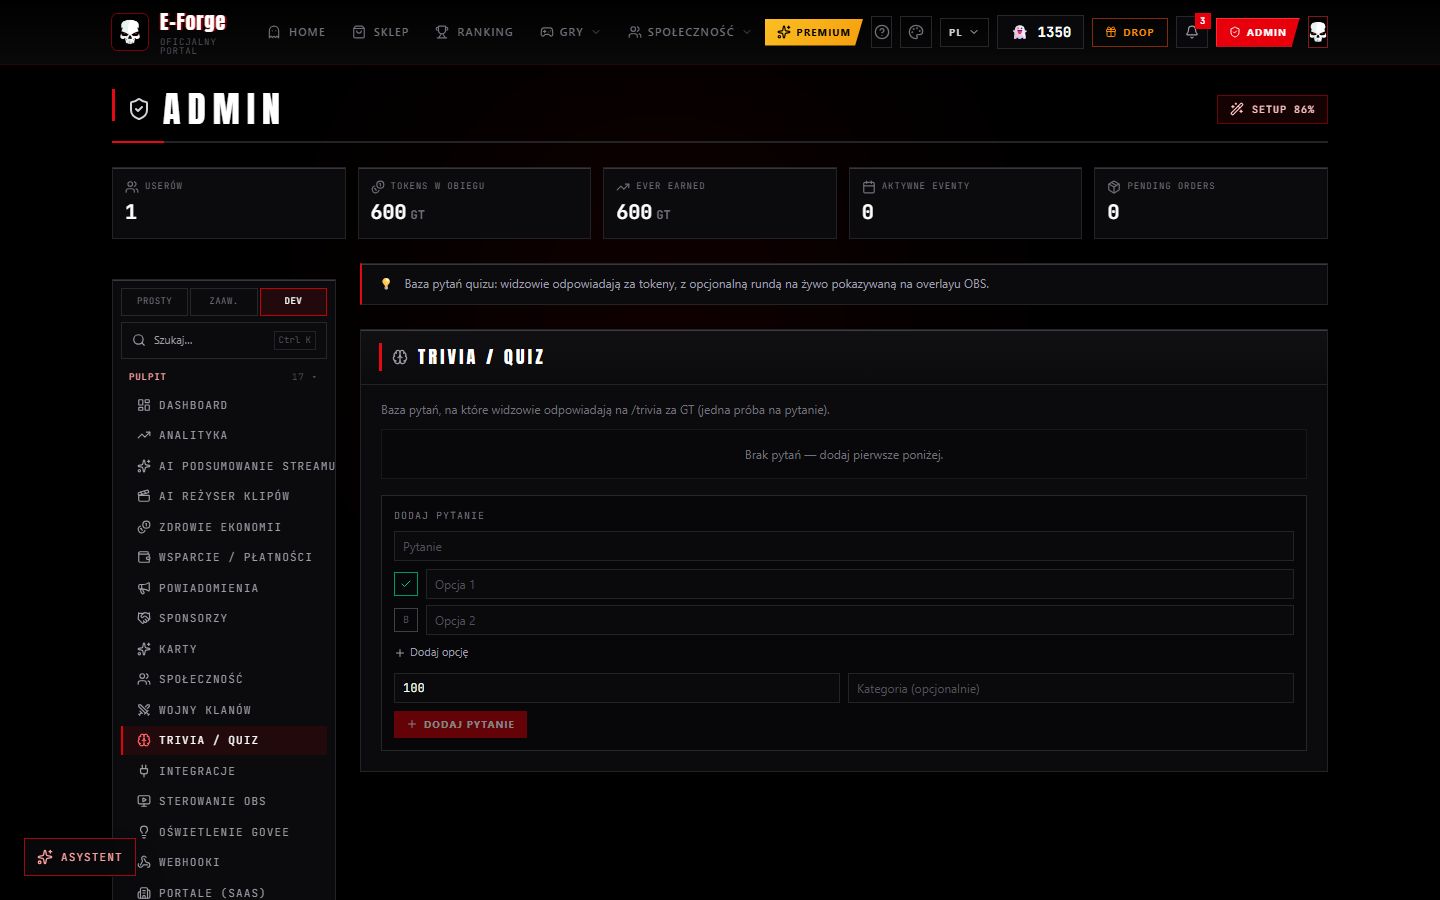The width and height of the screenshot is (1440, 900).
Task: Click the Dodaj pytanie button
Action: (x=460, y=724)
